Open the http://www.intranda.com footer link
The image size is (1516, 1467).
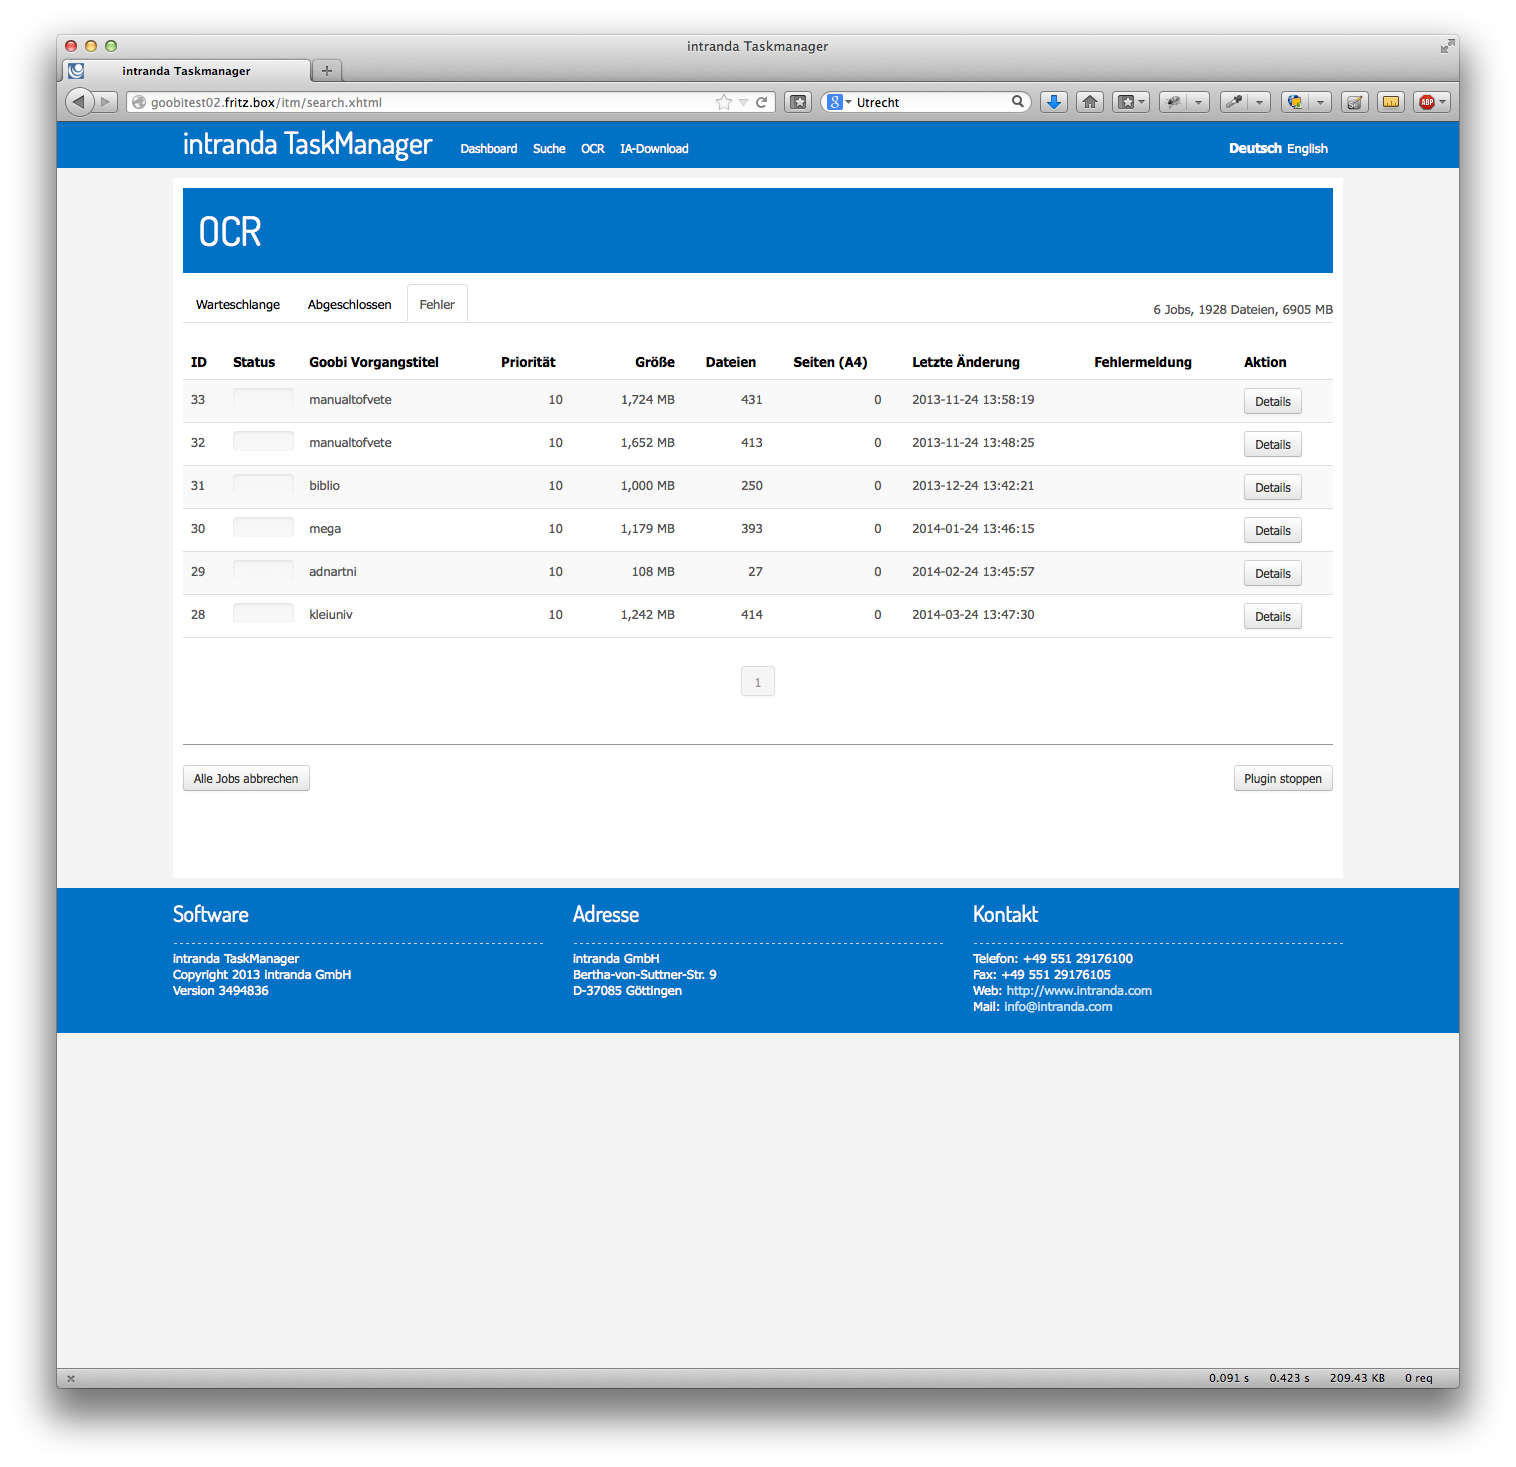click(1079, 991)
